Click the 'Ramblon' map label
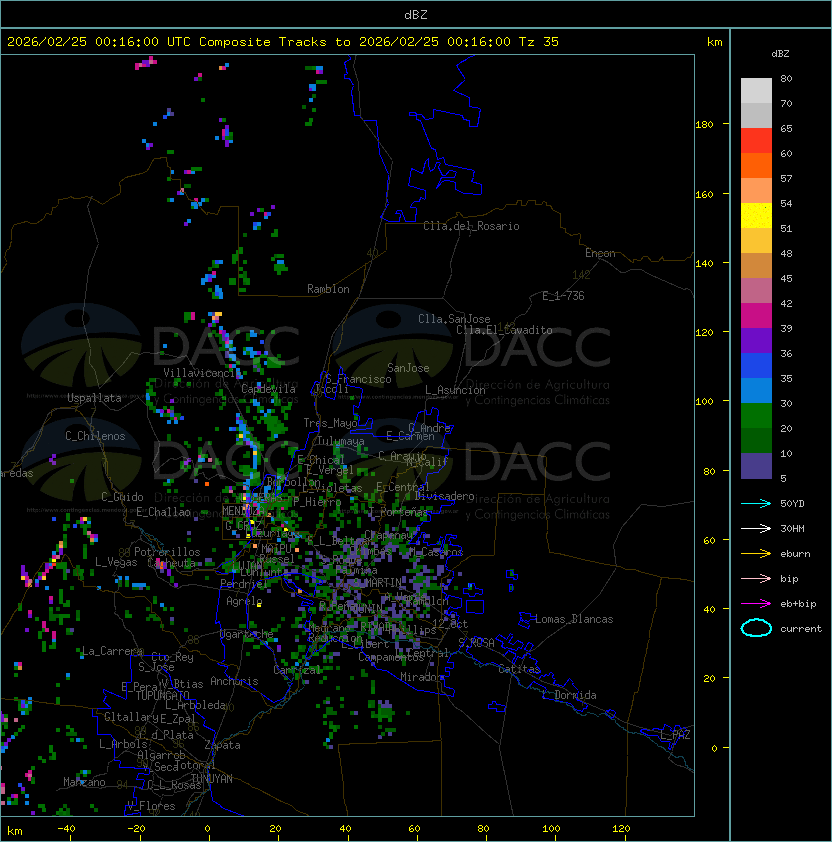832x842 pixels. [328, 289]
